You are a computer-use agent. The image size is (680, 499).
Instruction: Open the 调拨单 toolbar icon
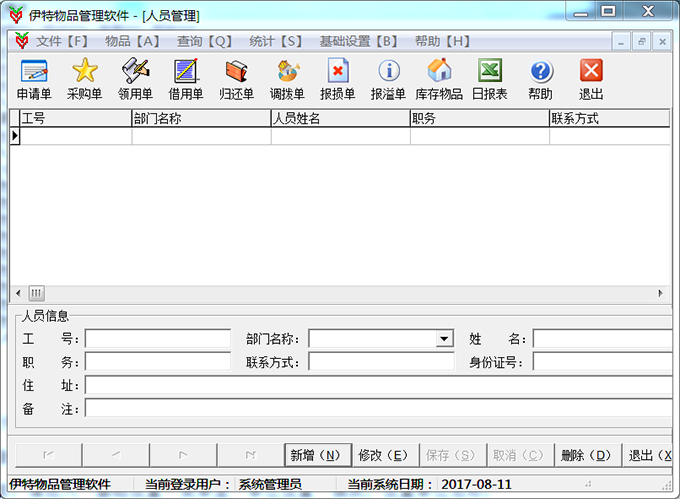287,79
